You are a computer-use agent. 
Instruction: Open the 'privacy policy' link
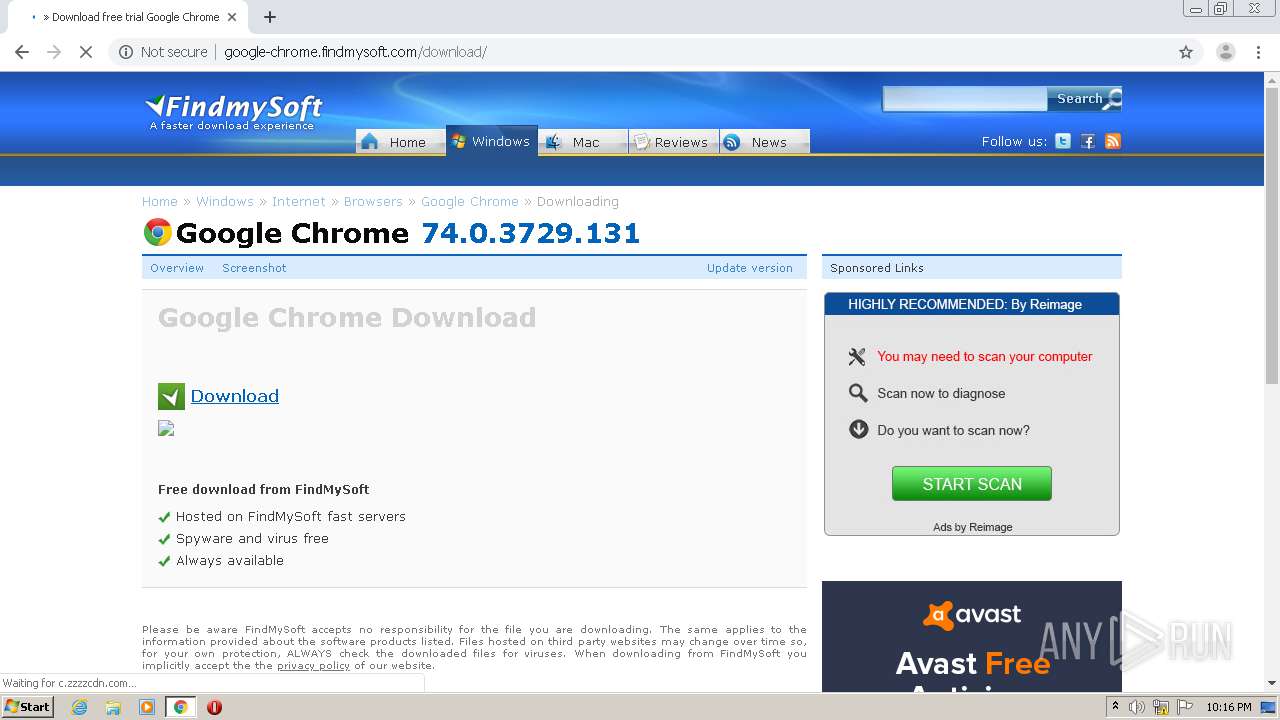tap(313, 666)
